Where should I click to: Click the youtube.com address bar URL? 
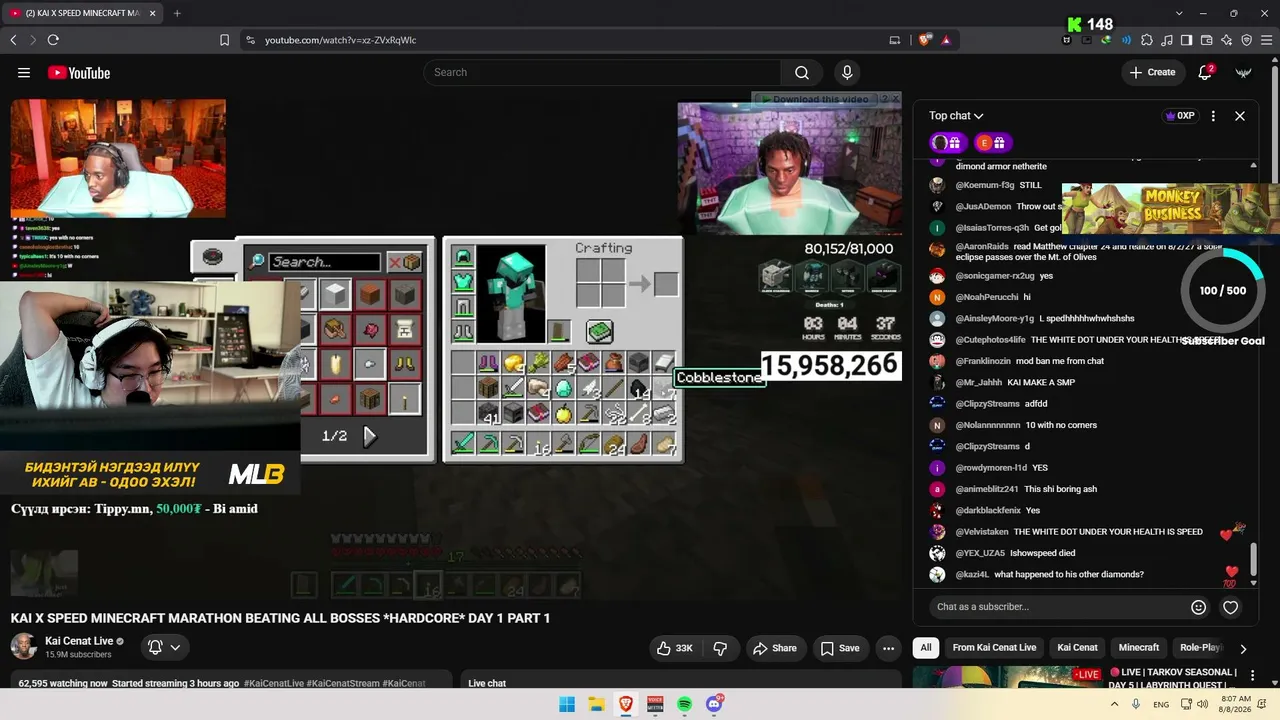pos(340,40)
